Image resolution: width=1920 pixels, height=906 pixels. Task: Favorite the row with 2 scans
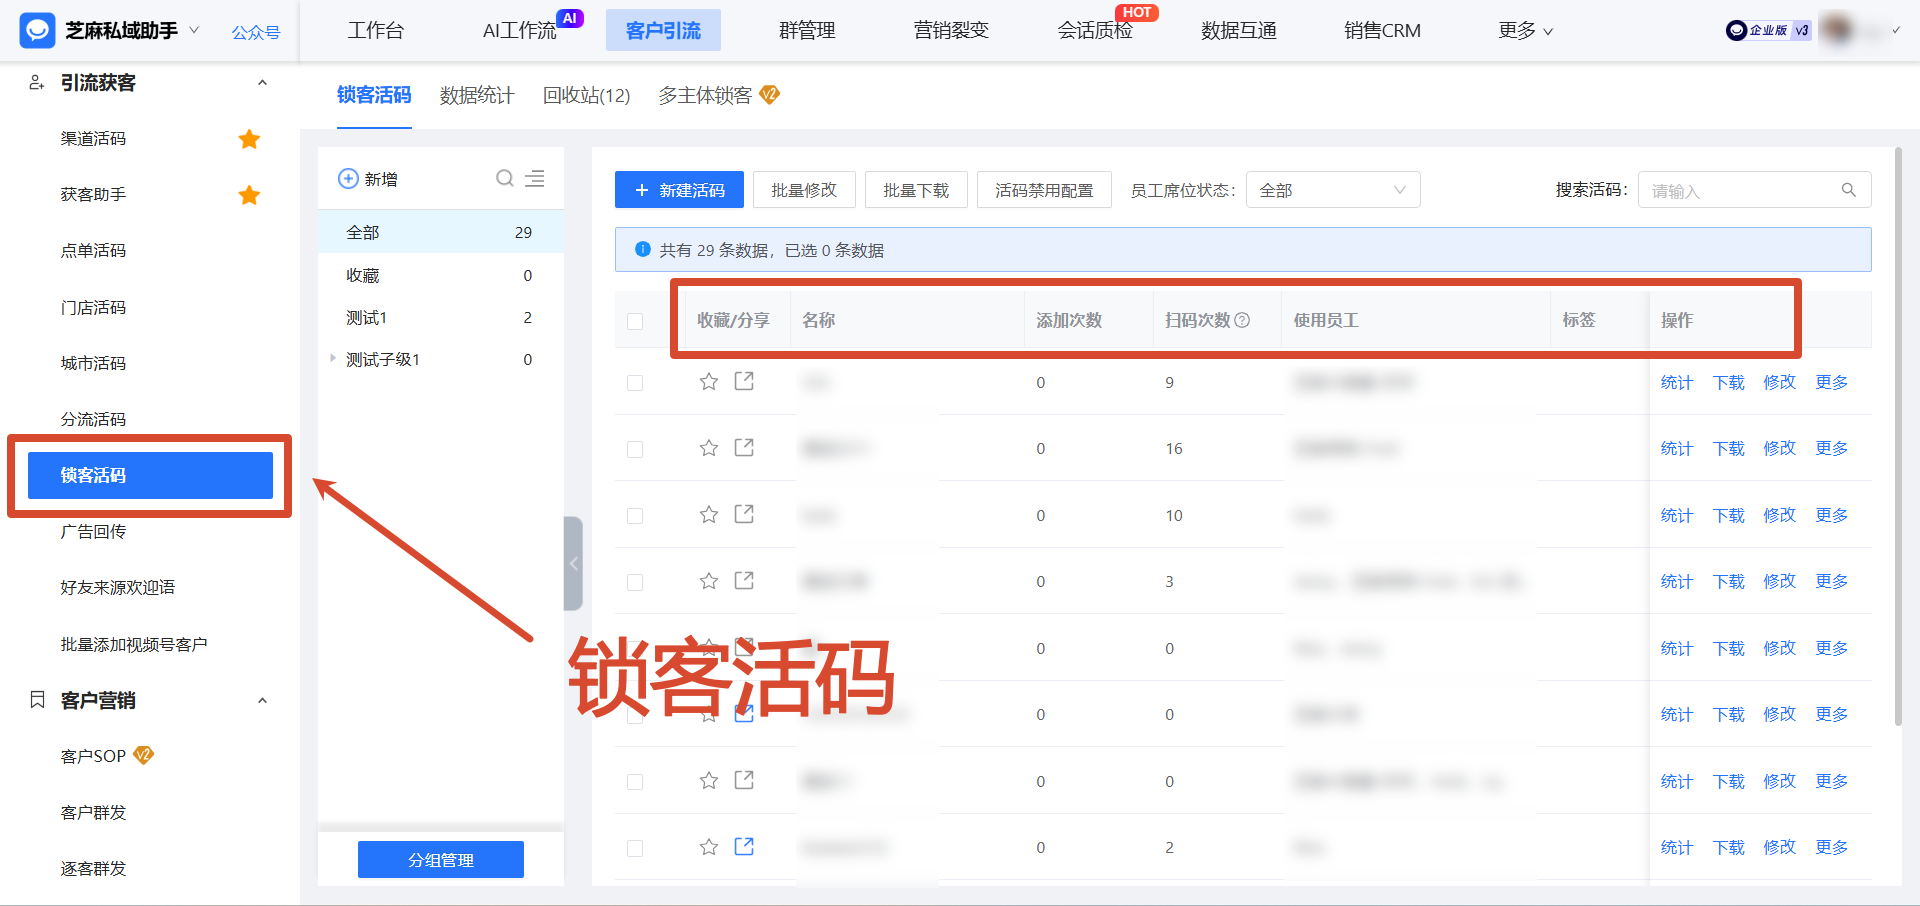click(x=709, y=847)
